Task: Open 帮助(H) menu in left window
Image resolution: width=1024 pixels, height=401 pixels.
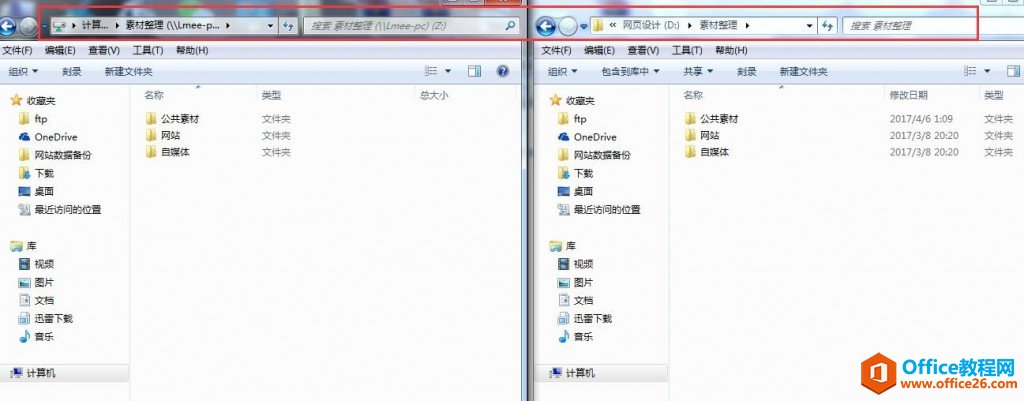Action: (192, 50)
